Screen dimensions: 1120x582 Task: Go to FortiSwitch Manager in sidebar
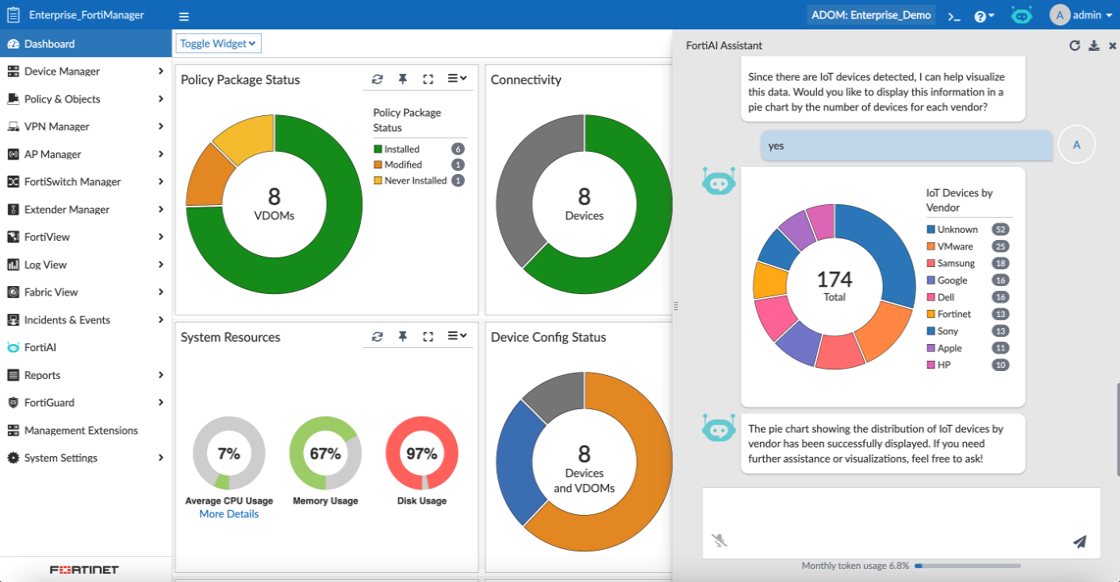pyautogui.click(x=86, y=182)
